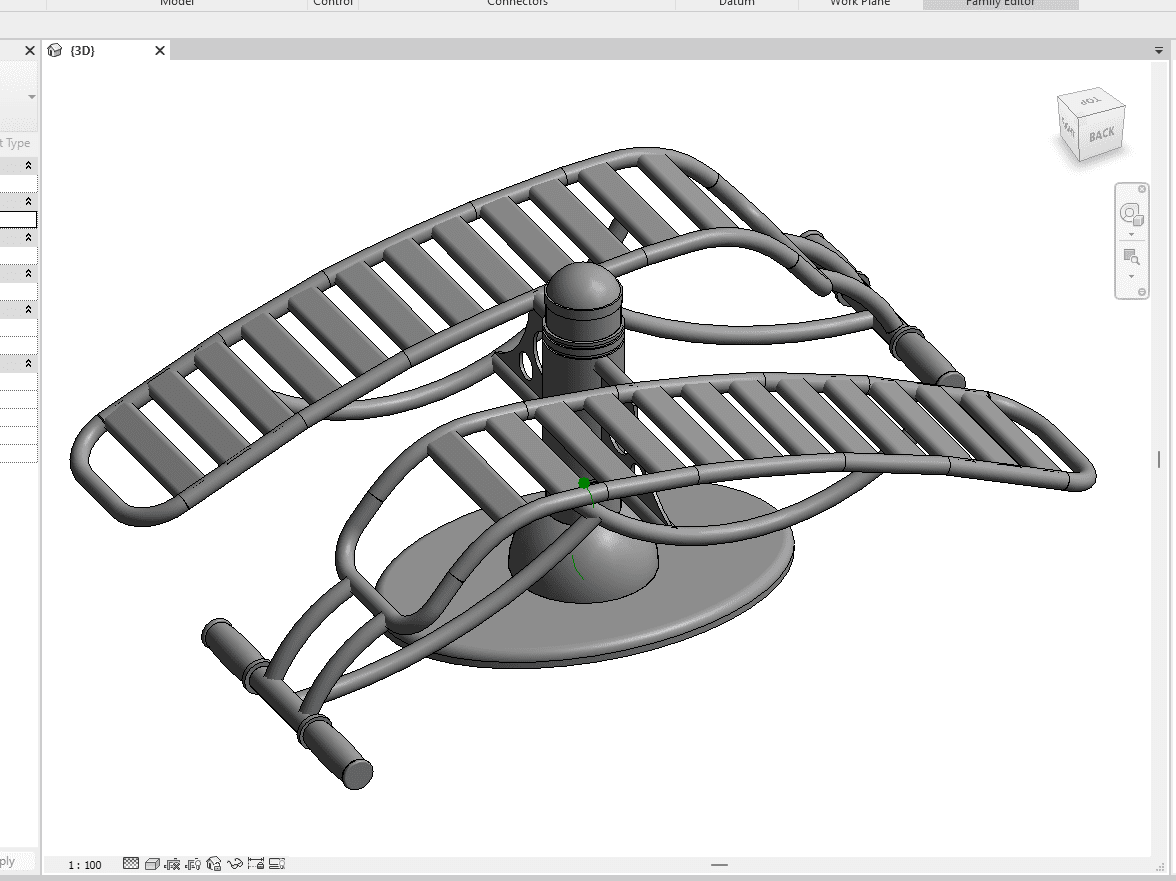Toggle Show Crop Region lightbulb icon
Image resolution: width=1176 pixels, height=881 pixels.
coord(194,864)
